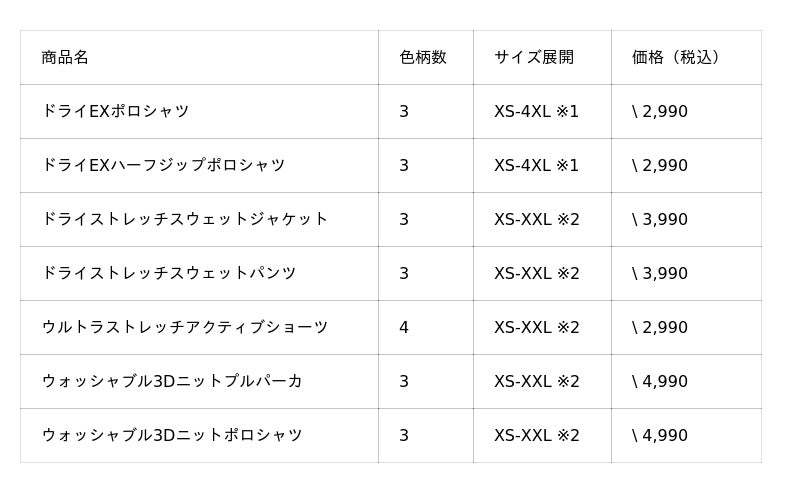800x493 pixels.
Task: Click the 色柄数 column header
Action: coord(423,57)
